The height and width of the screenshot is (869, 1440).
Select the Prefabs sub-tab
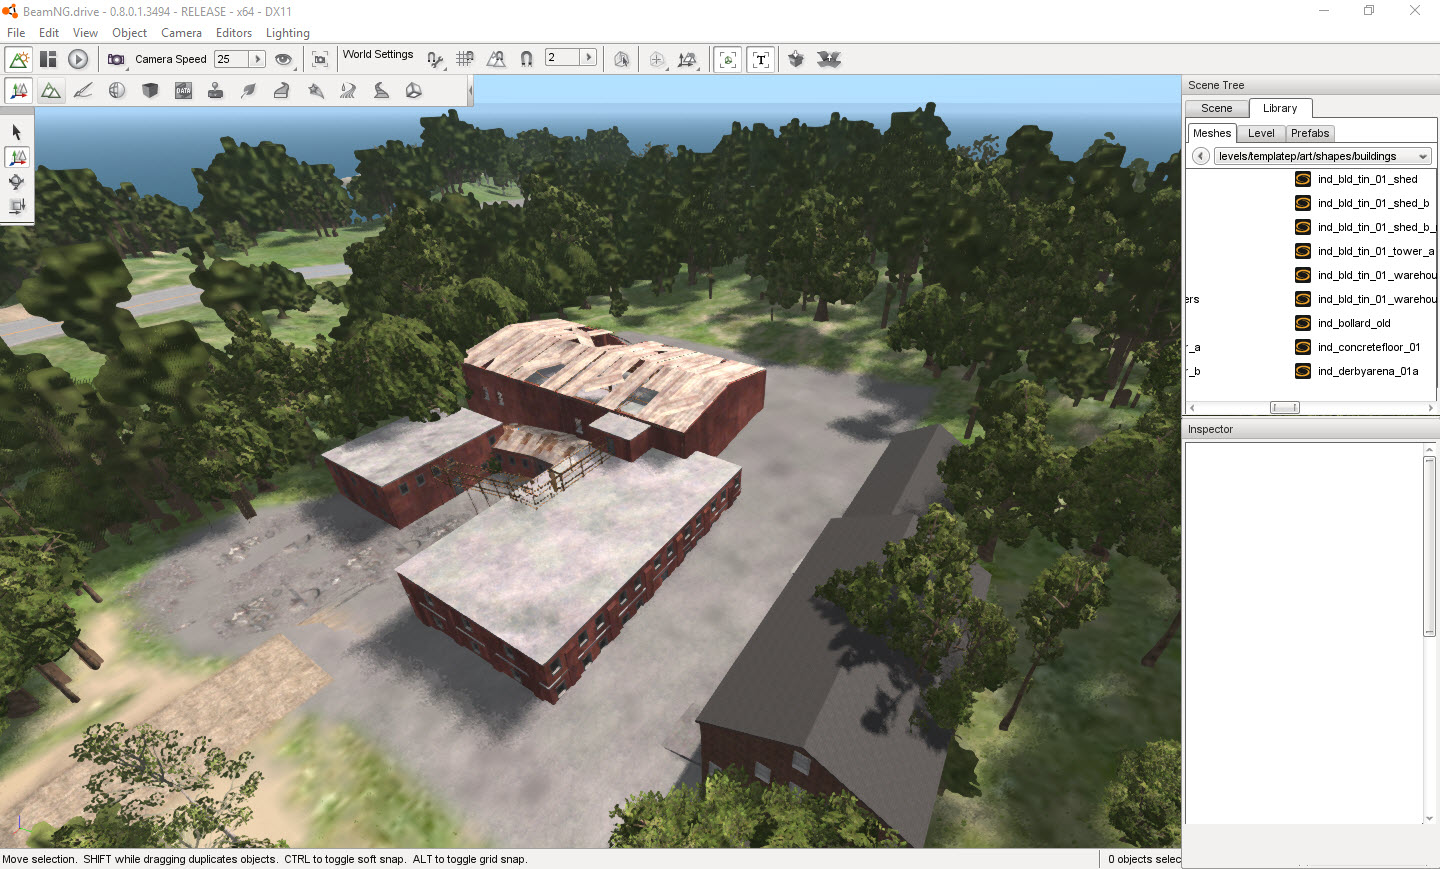pos(1310,133)
